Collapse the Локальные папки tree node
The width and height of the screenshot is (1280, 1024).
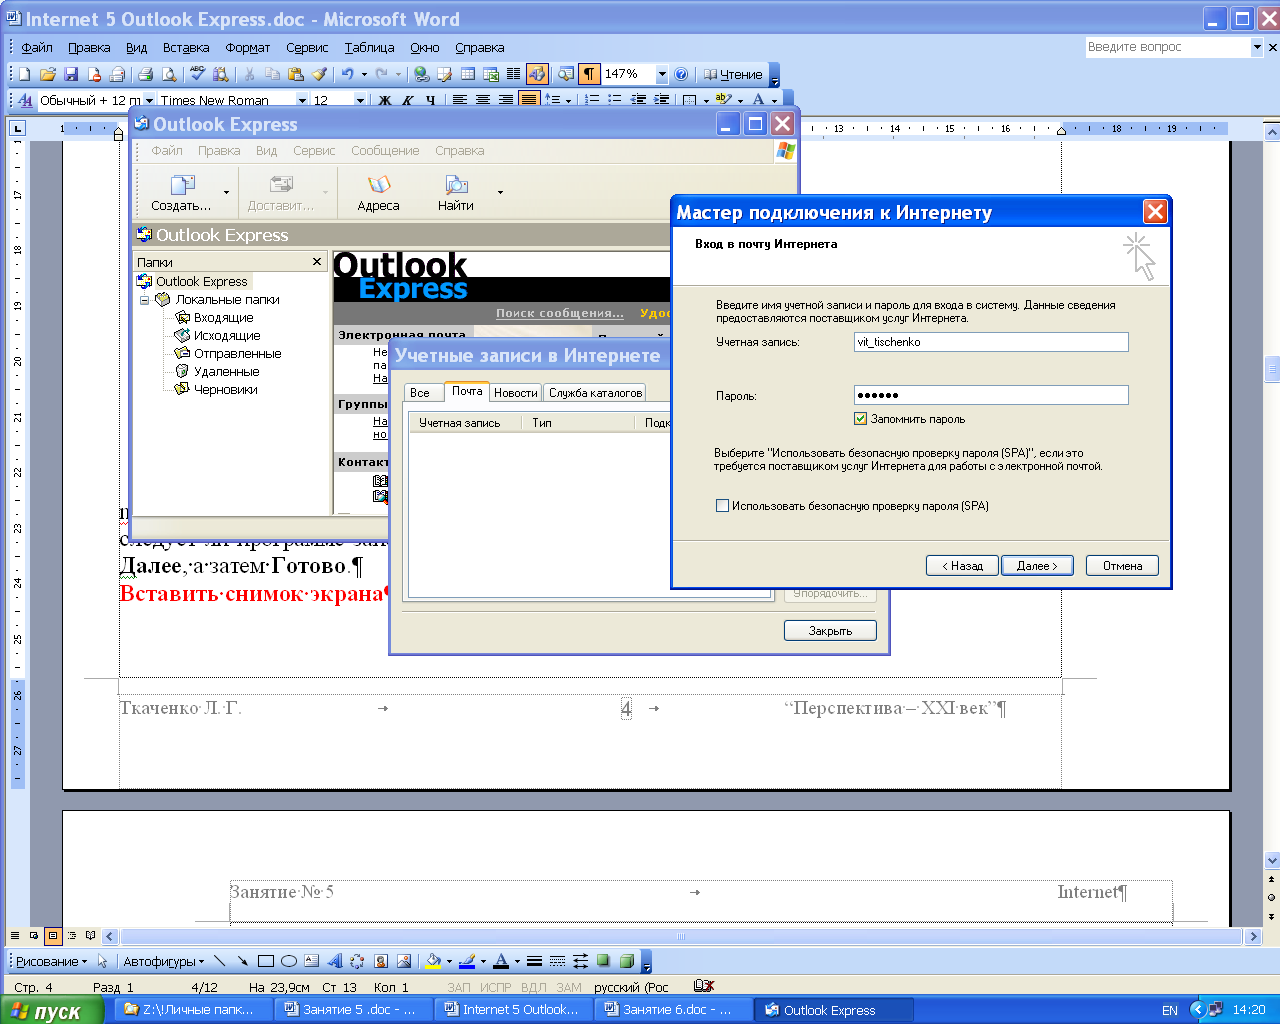(144, 300)
